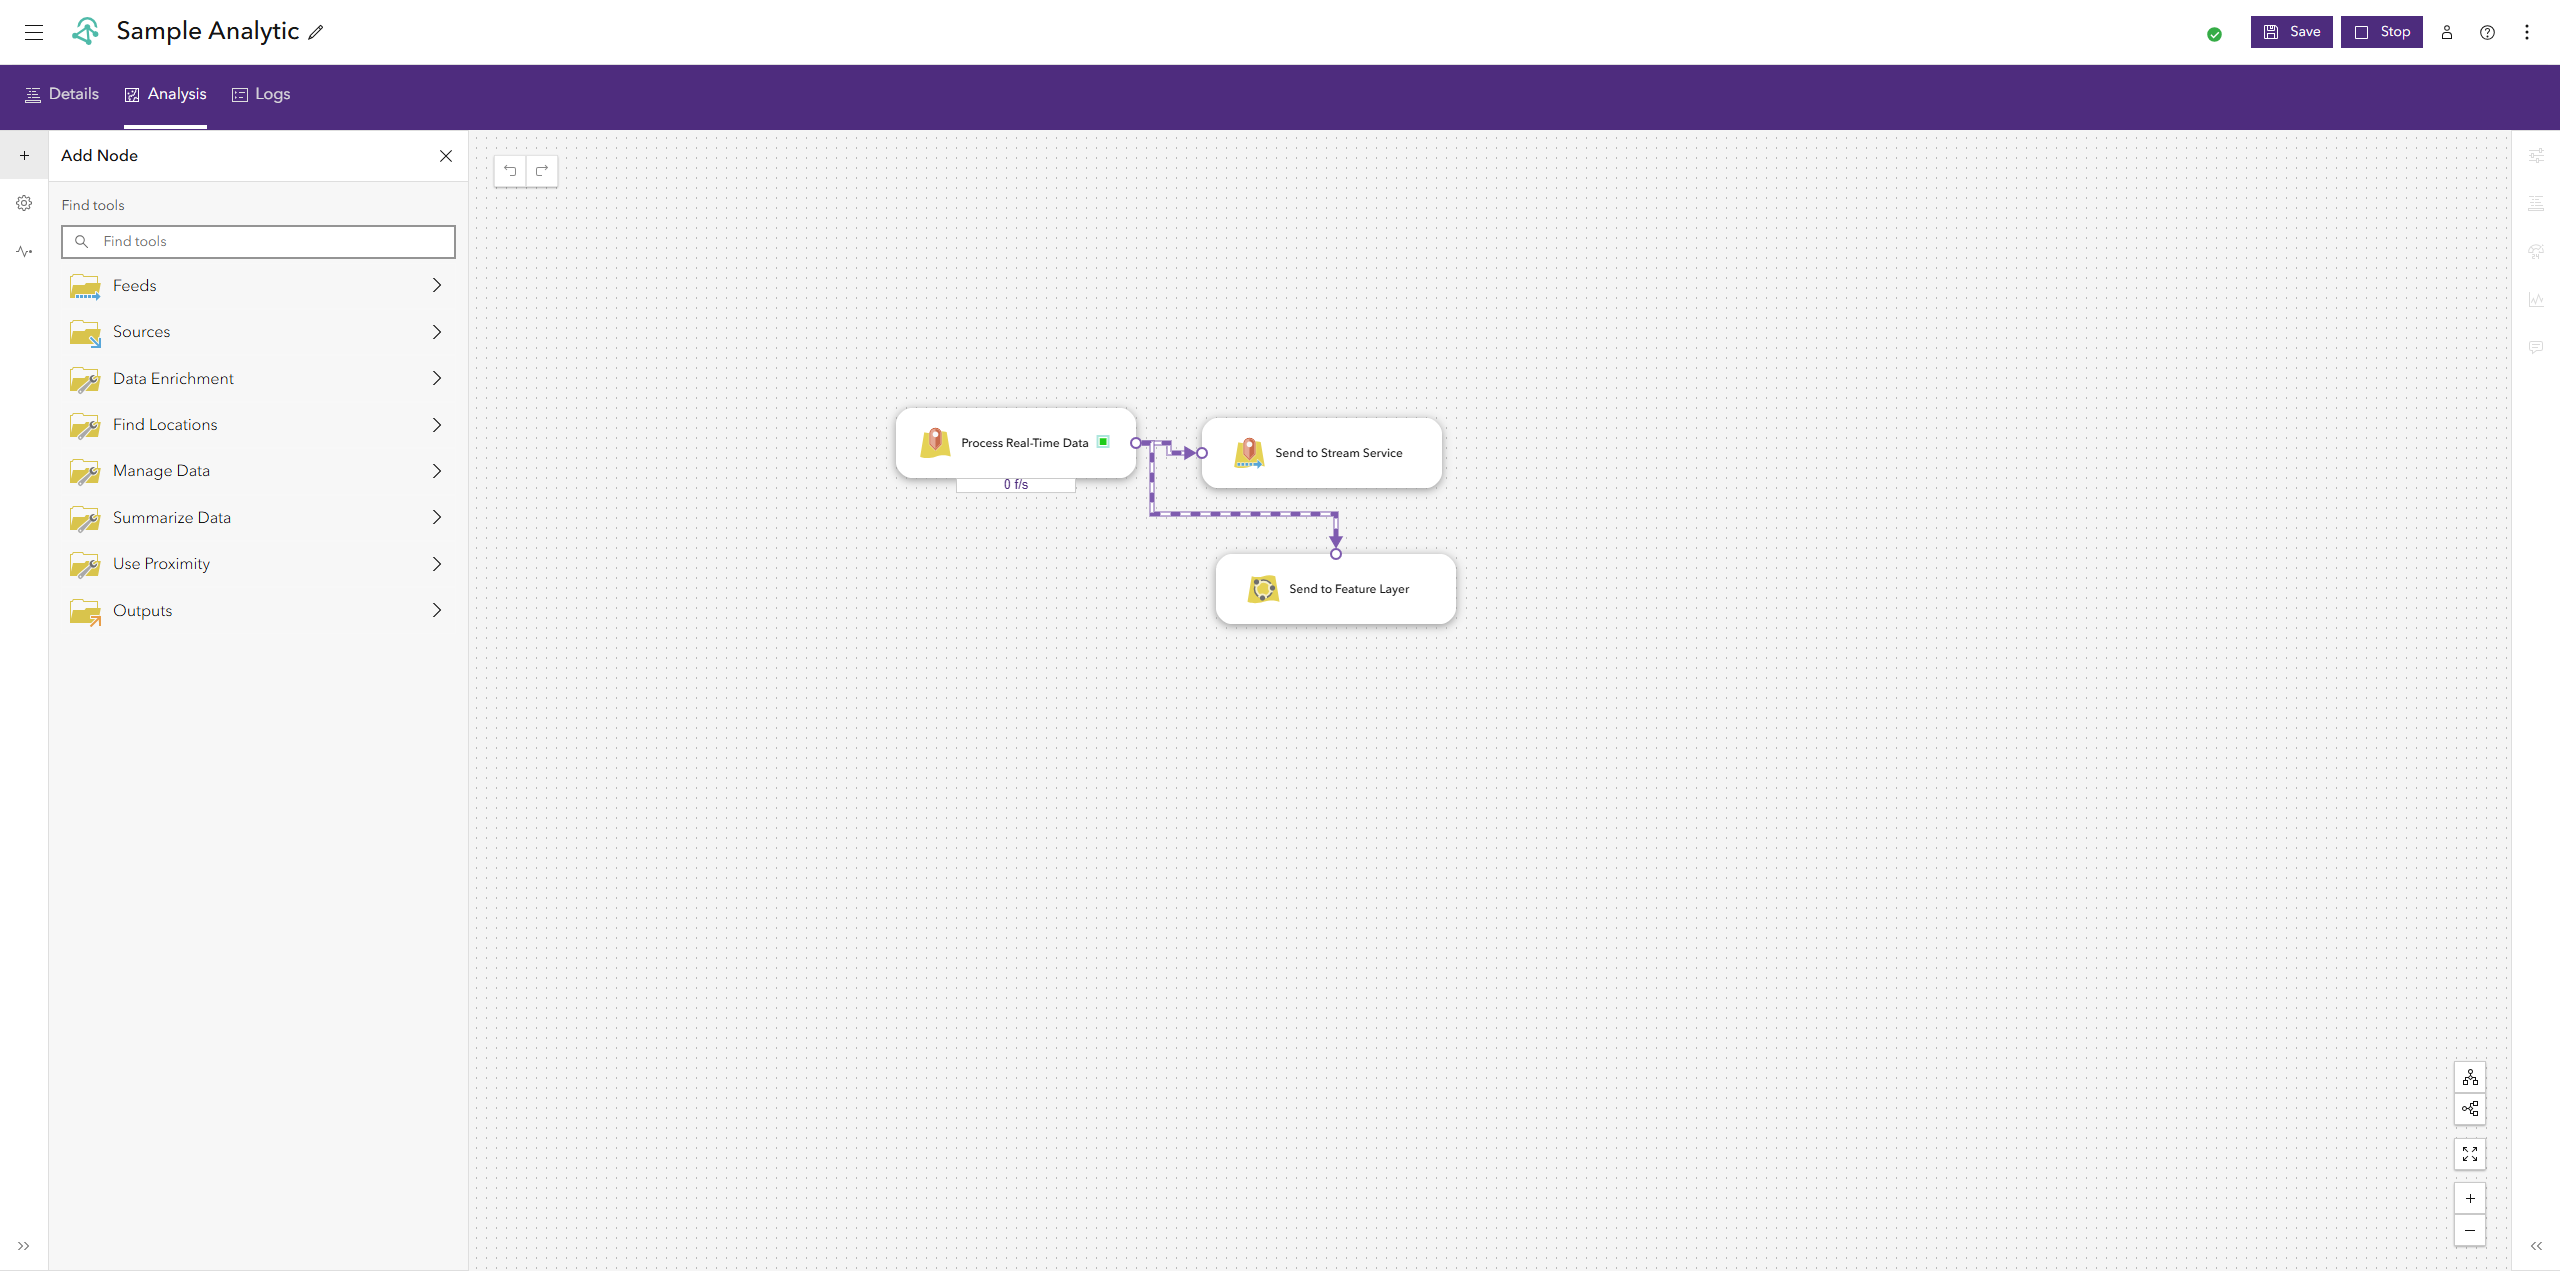The width and height of the screenshot is (2560, 1271).
Task: Click the Stop button
Action: [2381, 32]
